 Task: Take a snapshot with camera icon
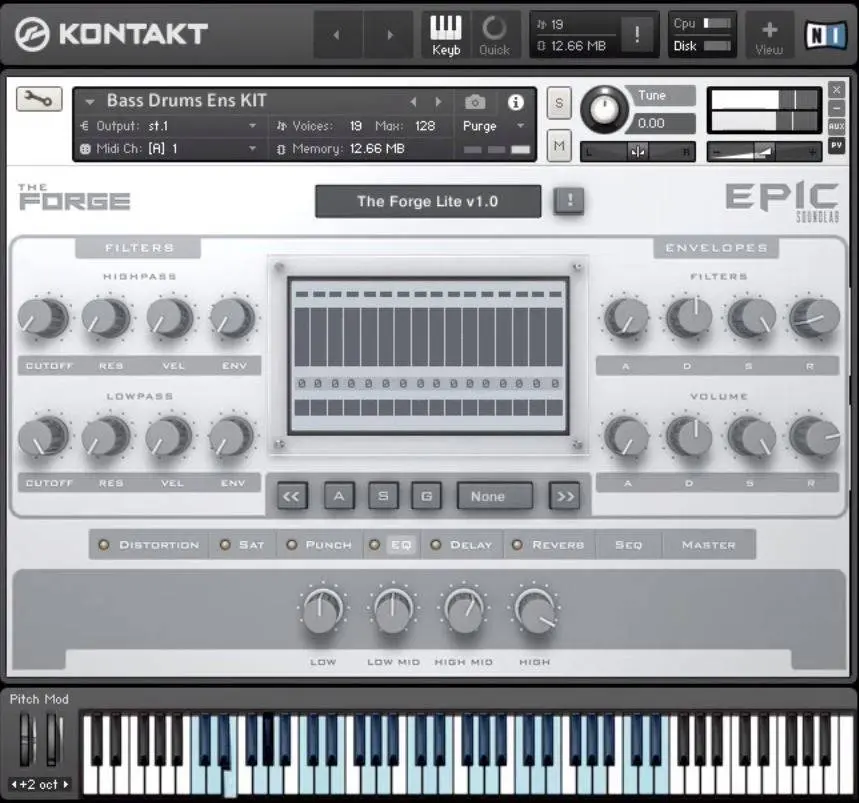coord(475,102)
